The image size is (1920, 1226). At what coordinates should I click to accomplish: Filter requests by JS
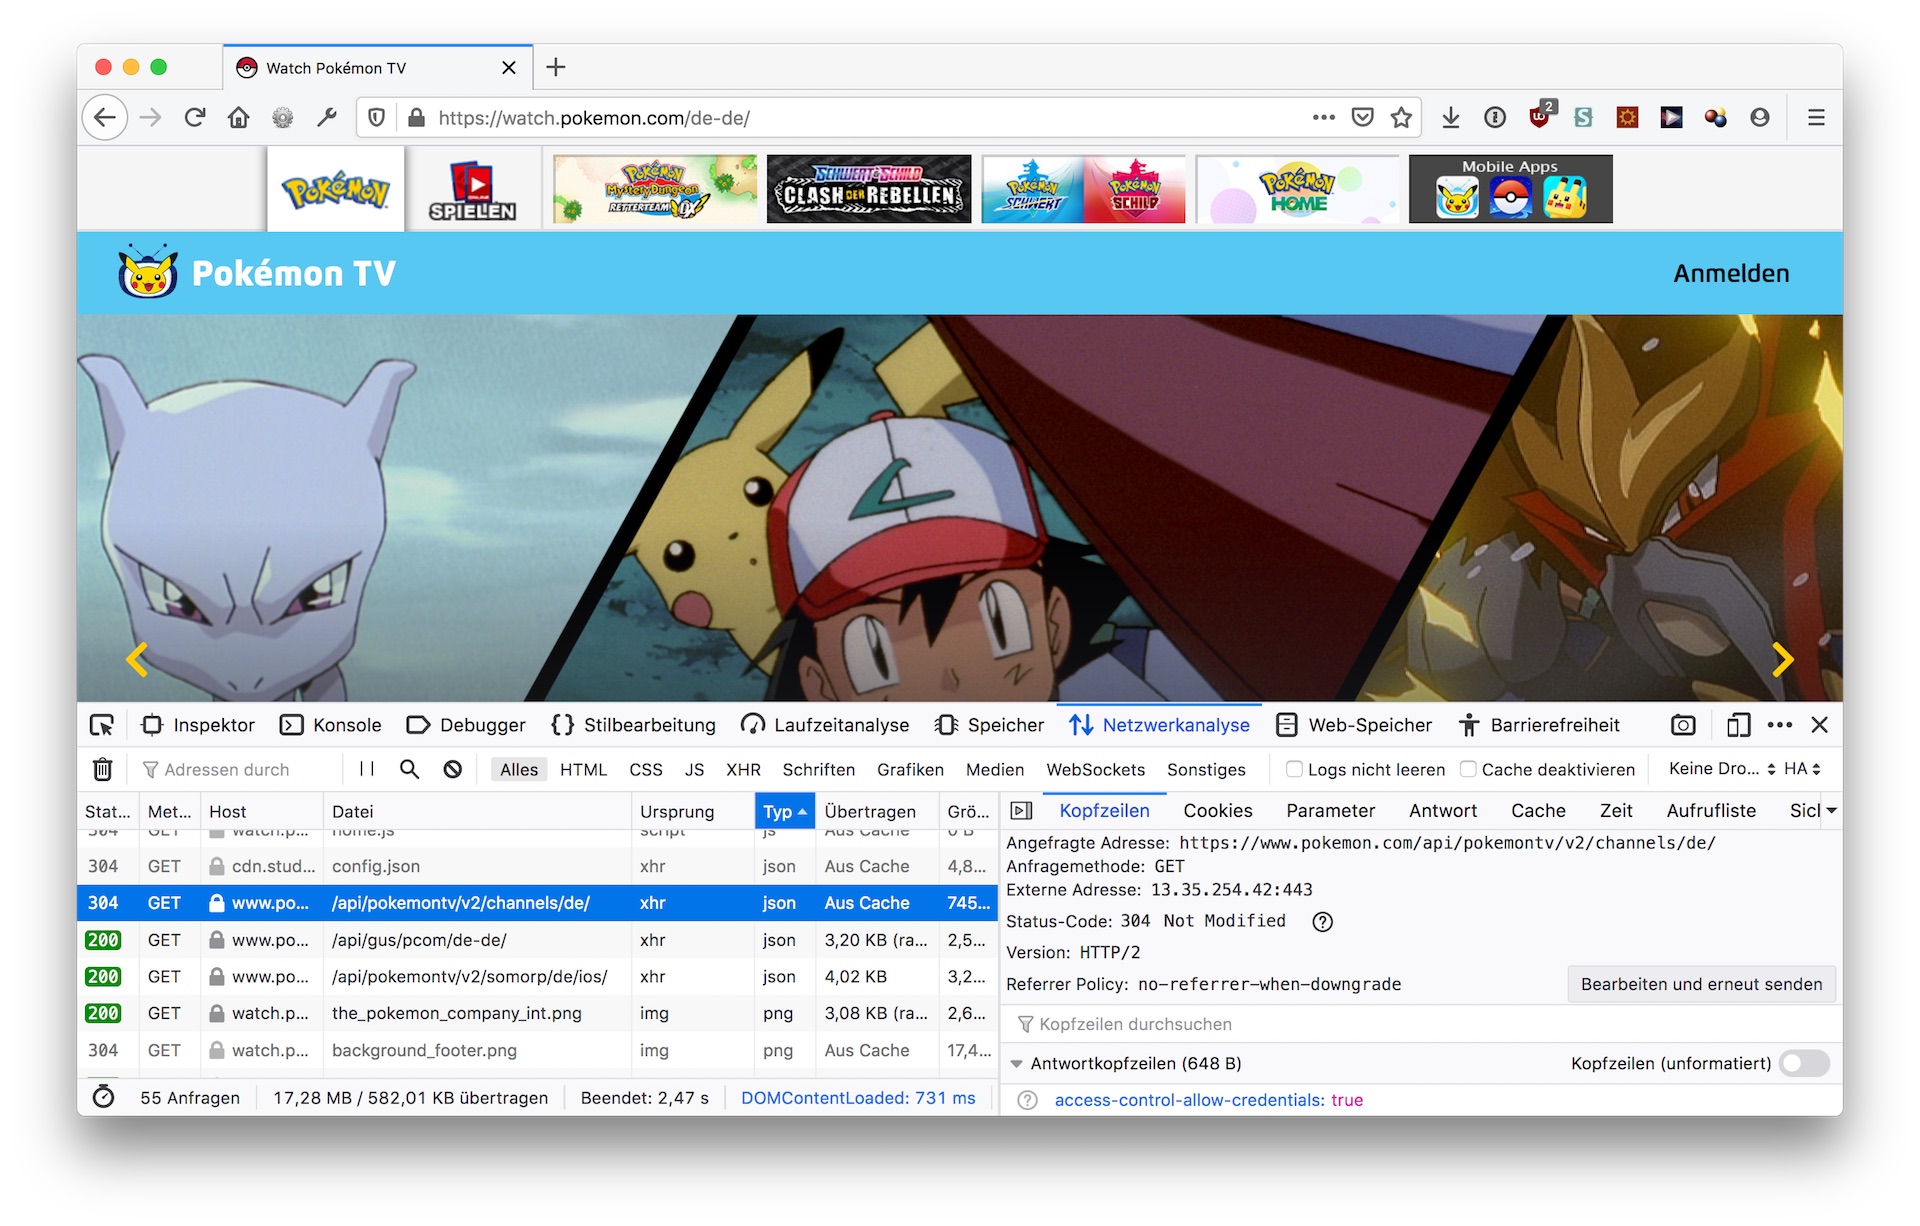694,769
